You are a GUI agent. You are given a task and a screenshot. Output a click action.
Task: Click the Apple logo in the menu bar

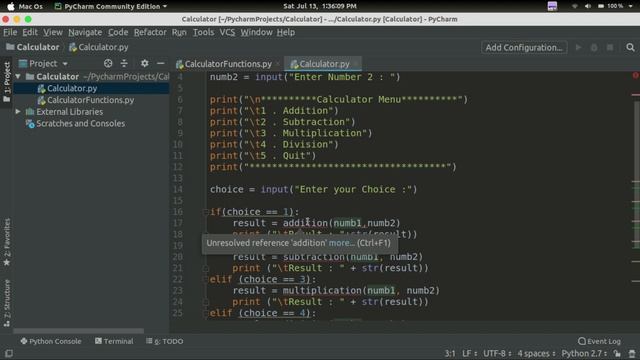11,6
